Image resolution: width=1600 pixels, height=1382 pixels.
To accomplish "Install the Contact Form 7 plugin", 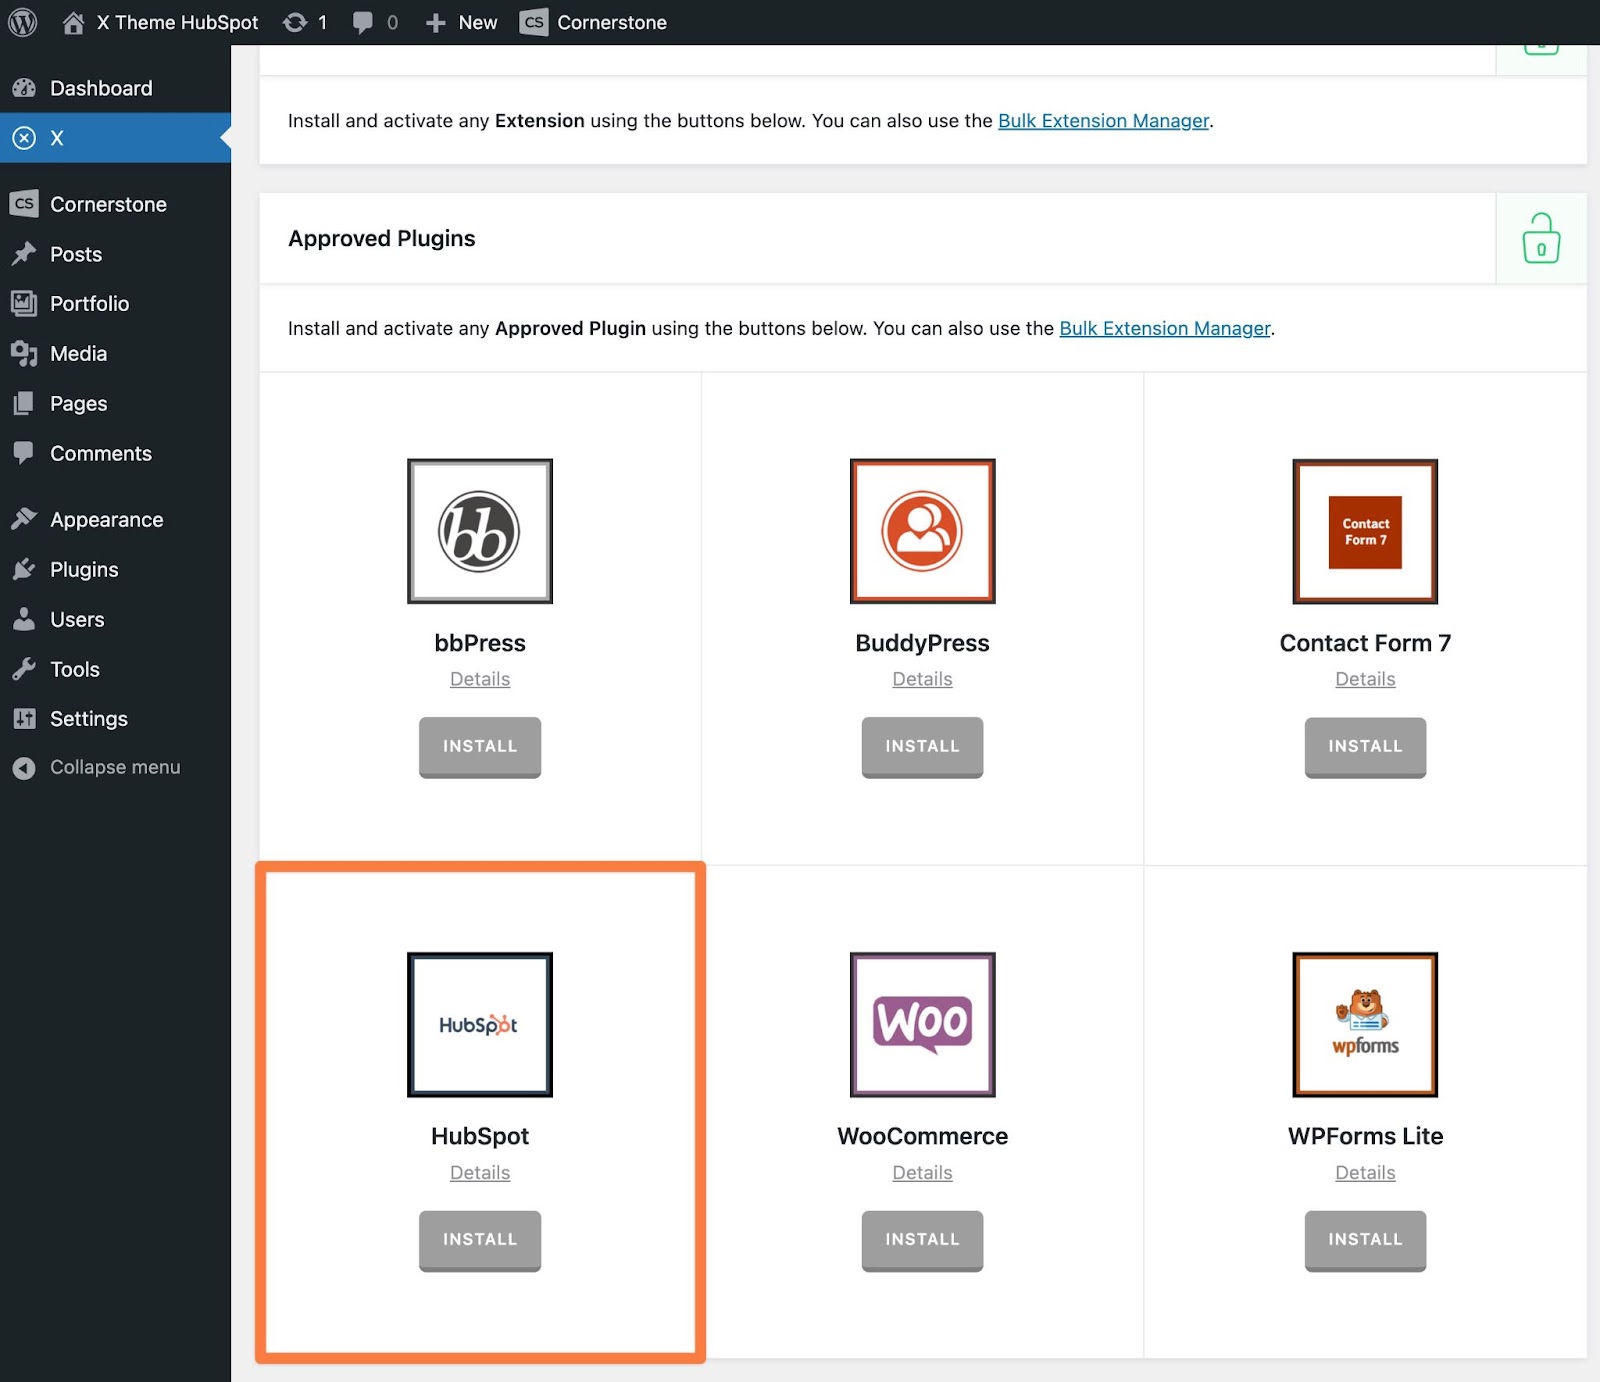I will point(1365,746).
